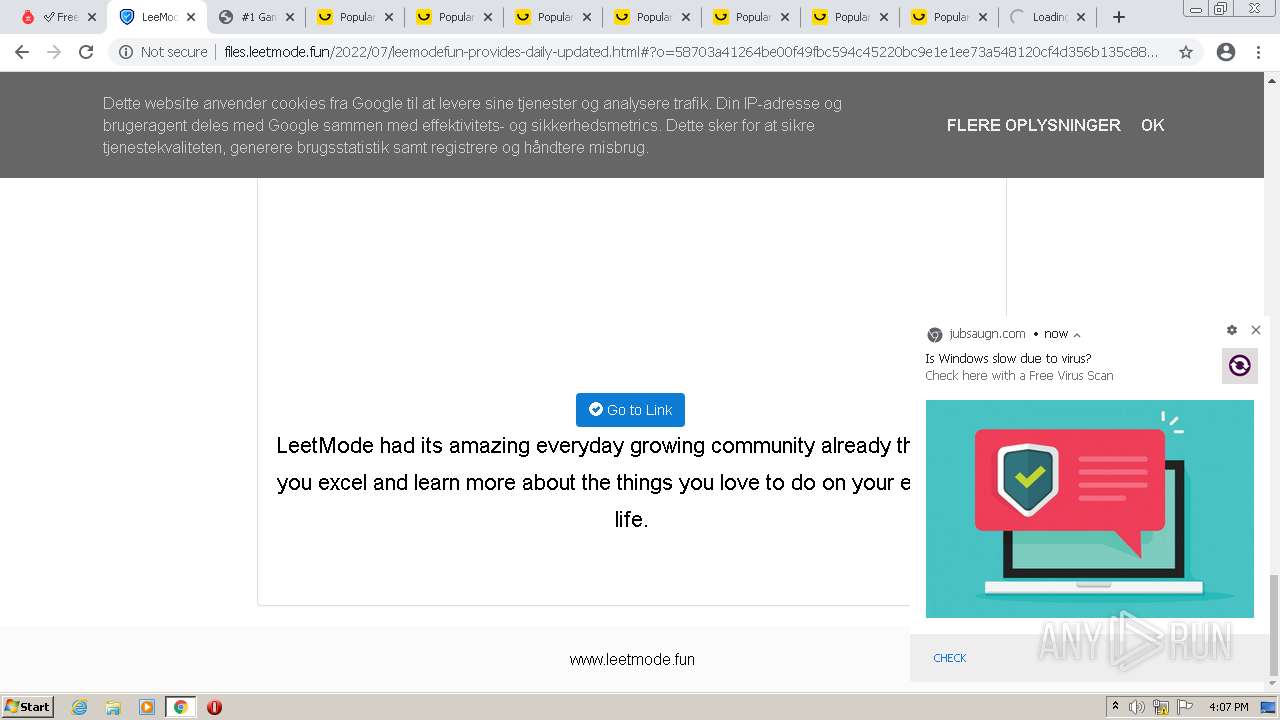Click the forward navigation arrow
This screenshot has height=720, width=1280.
pyautogui.click(x=54, y=52)
